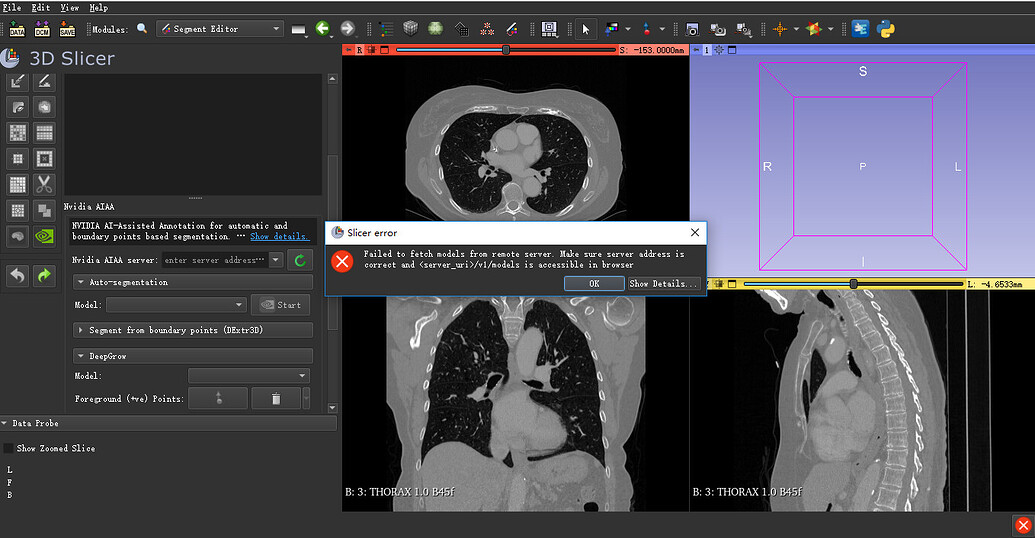1035x538 pixels.
Task: Click the trash icon for foreground points
Action: coord(276,399)
